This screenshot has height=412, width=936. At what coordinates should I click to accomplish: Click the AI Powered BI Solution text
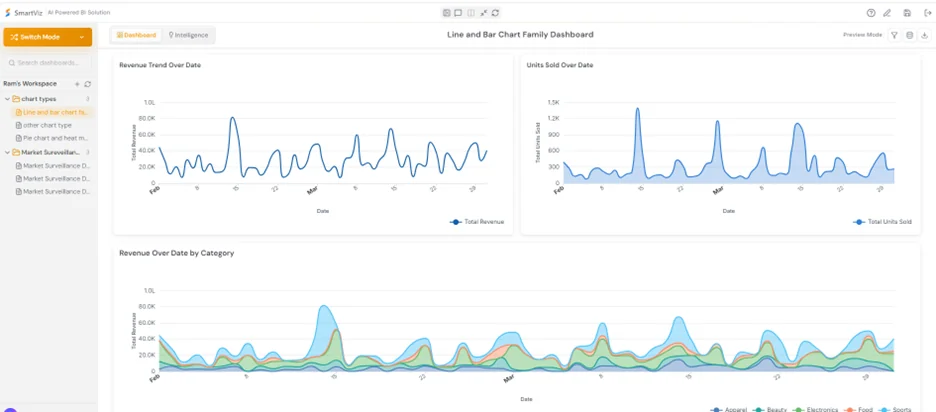point(79,13)
